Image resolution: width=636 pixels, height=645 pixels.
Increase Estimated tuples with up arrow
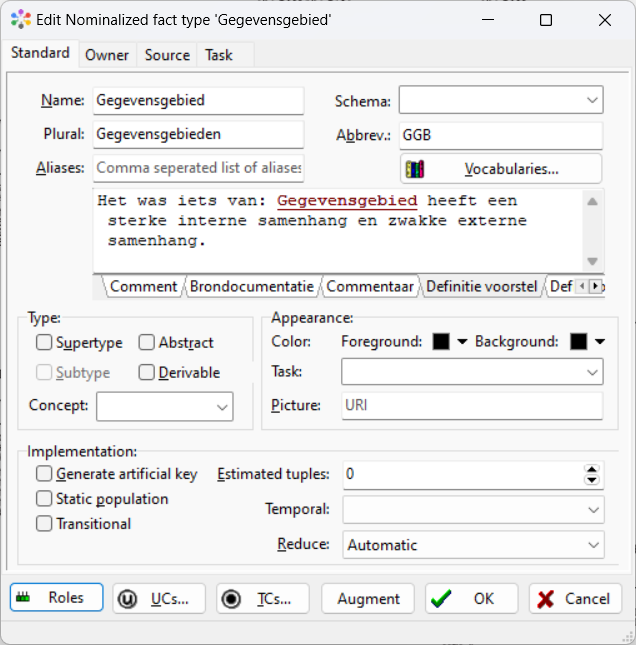tap(592, 468)
